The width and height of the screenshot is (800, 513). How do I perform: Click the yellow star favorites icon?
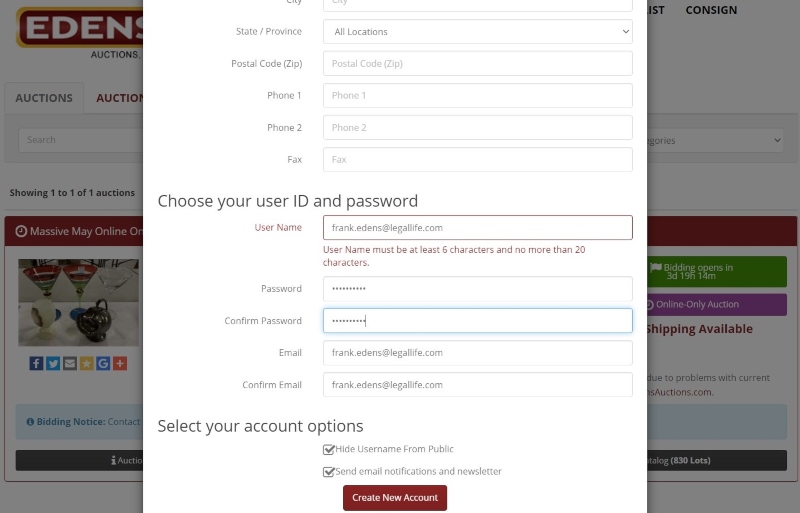pyautogui.click(x=86, y=363)
